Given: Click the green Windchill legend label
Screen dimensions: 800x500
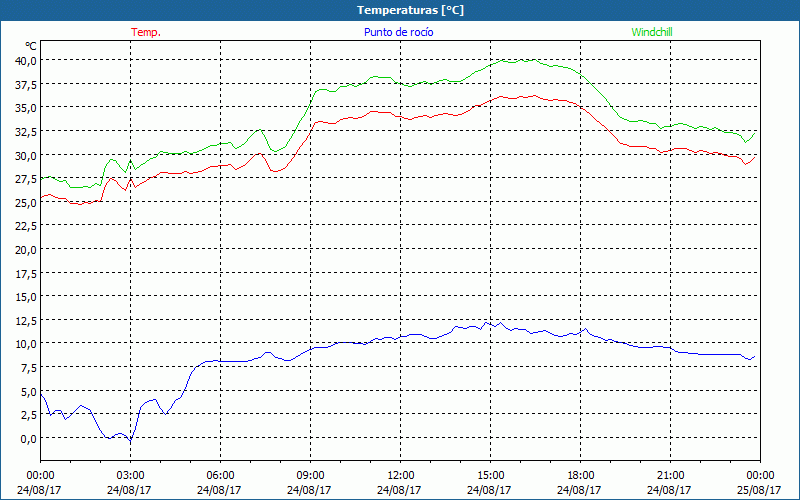Looking at the screenshot, I should [x=652, y=32].
